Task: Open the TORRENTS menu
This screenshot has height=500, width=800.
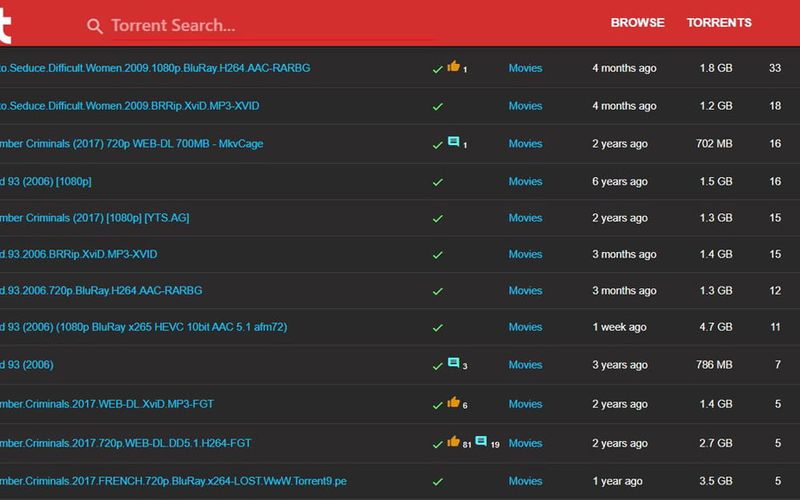Action: point(719,22)
